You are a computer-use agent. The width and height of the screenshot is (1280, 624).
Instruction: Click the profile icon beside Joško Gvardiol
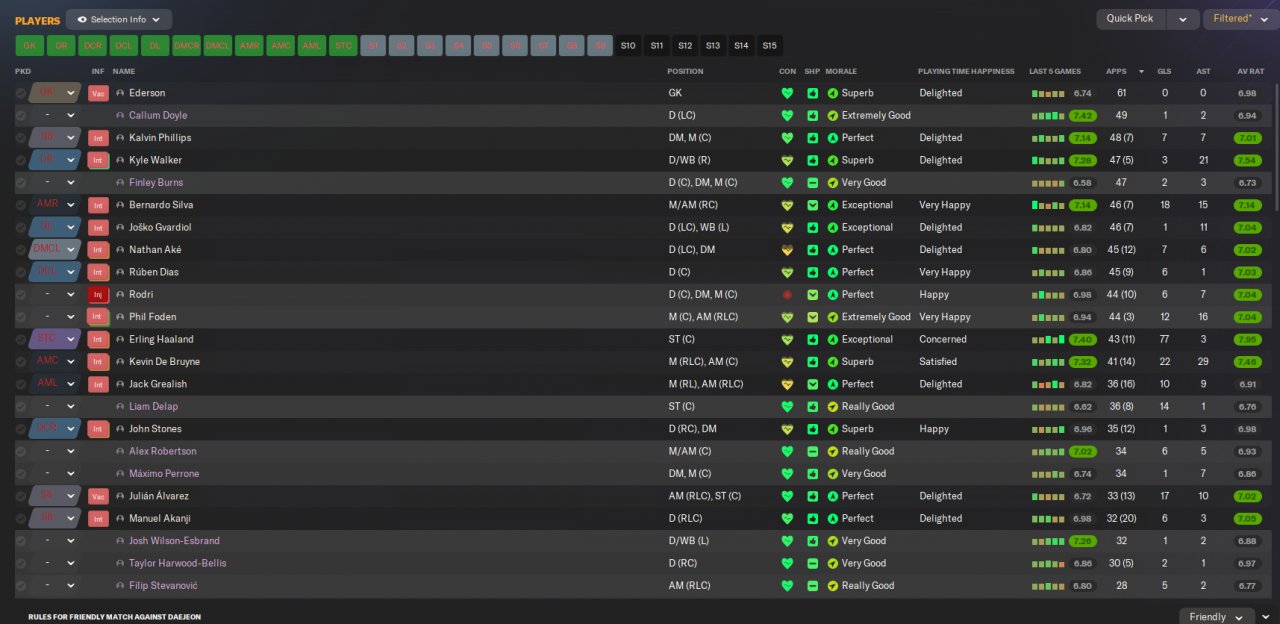click(120, 227)
